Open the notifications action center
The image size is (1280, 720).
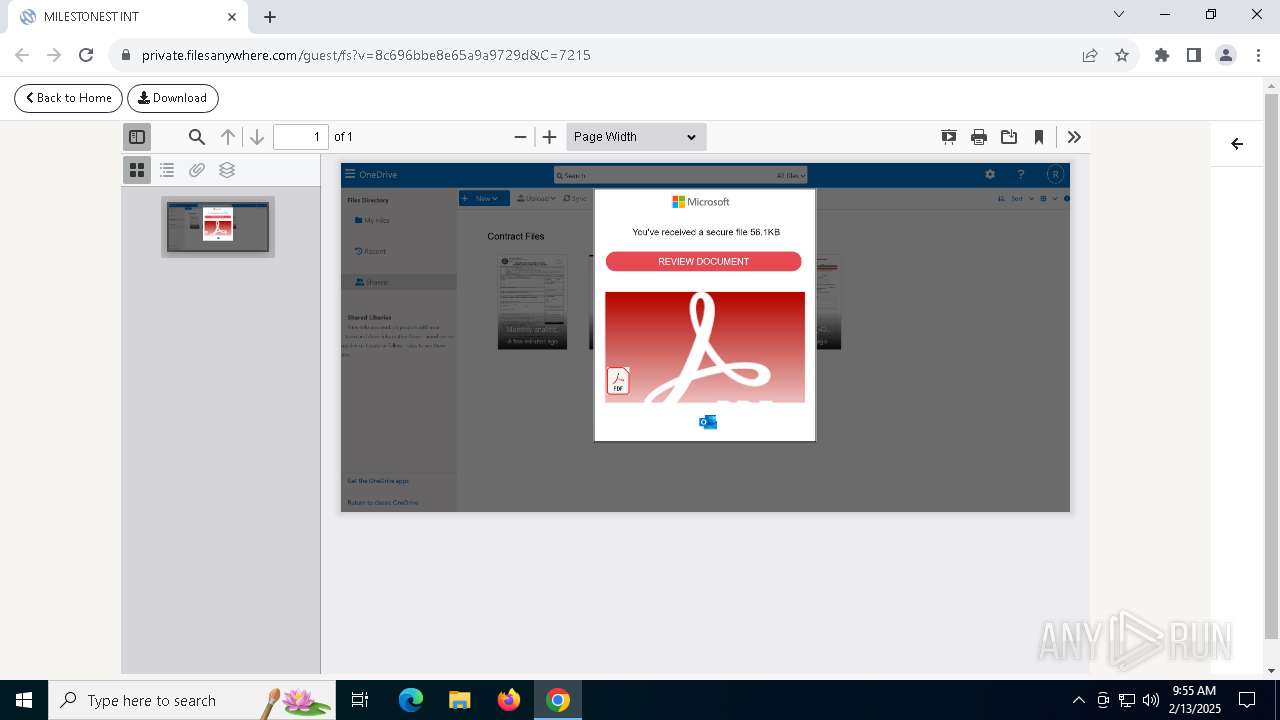pyautogui.click(x=1247, y=700)
